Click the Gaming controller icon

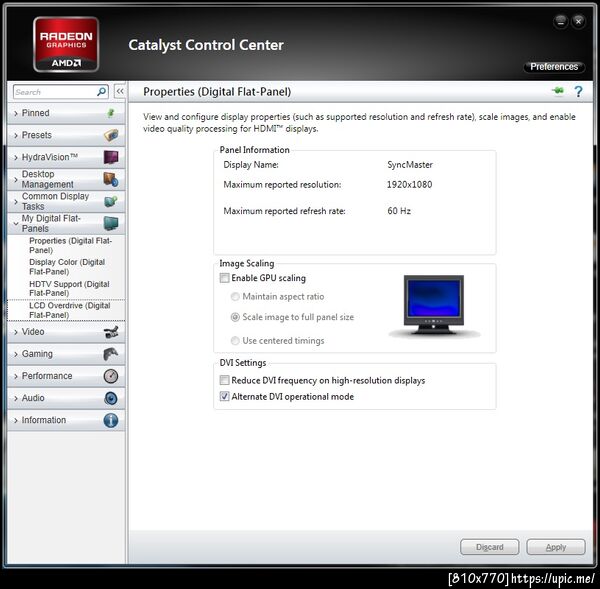click(111, 354)
